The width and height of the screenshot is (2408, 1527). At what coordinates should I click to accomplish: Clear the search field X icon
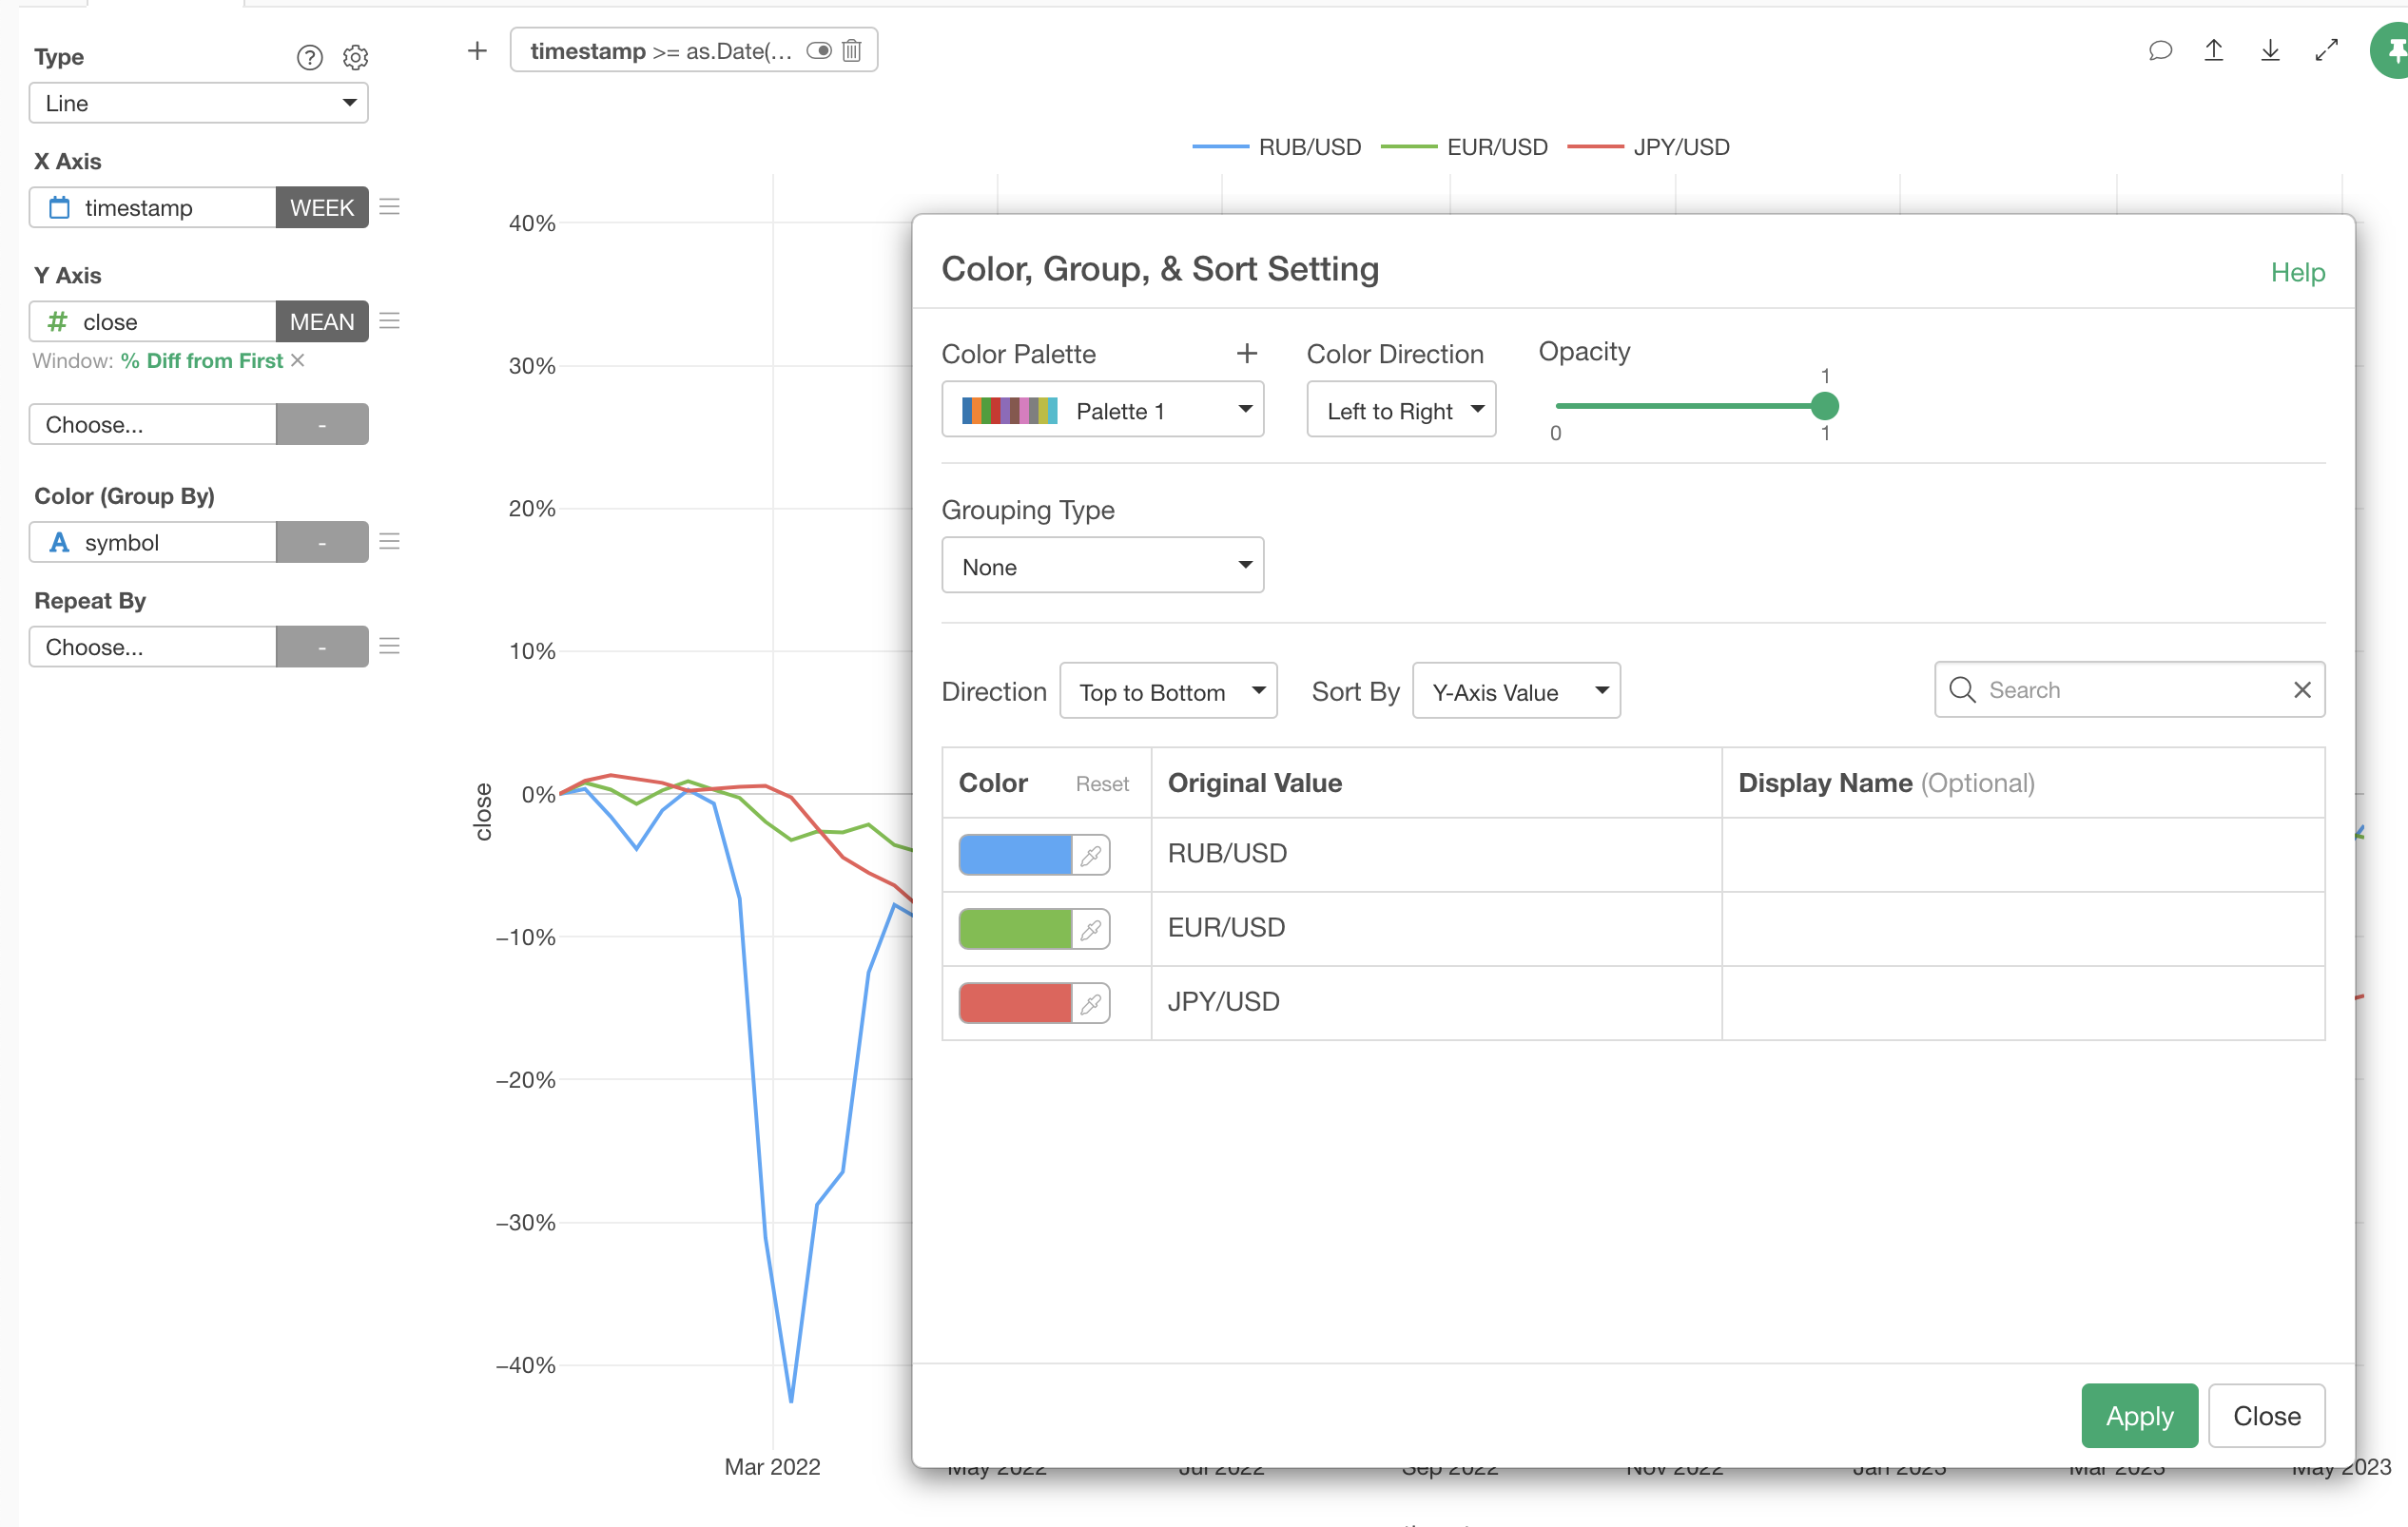click(2302, 689)
